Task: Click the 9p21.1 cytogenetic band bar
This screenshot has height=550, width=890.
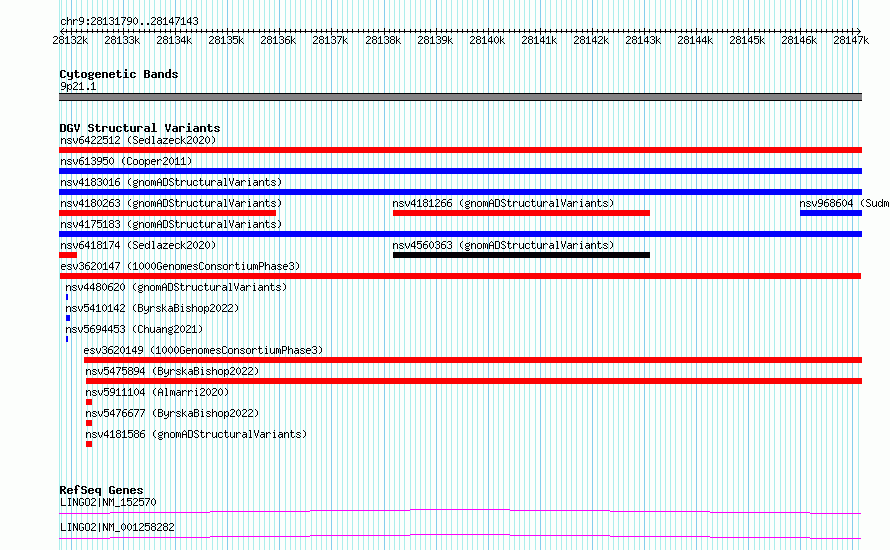Action: [x=460, y=97]
